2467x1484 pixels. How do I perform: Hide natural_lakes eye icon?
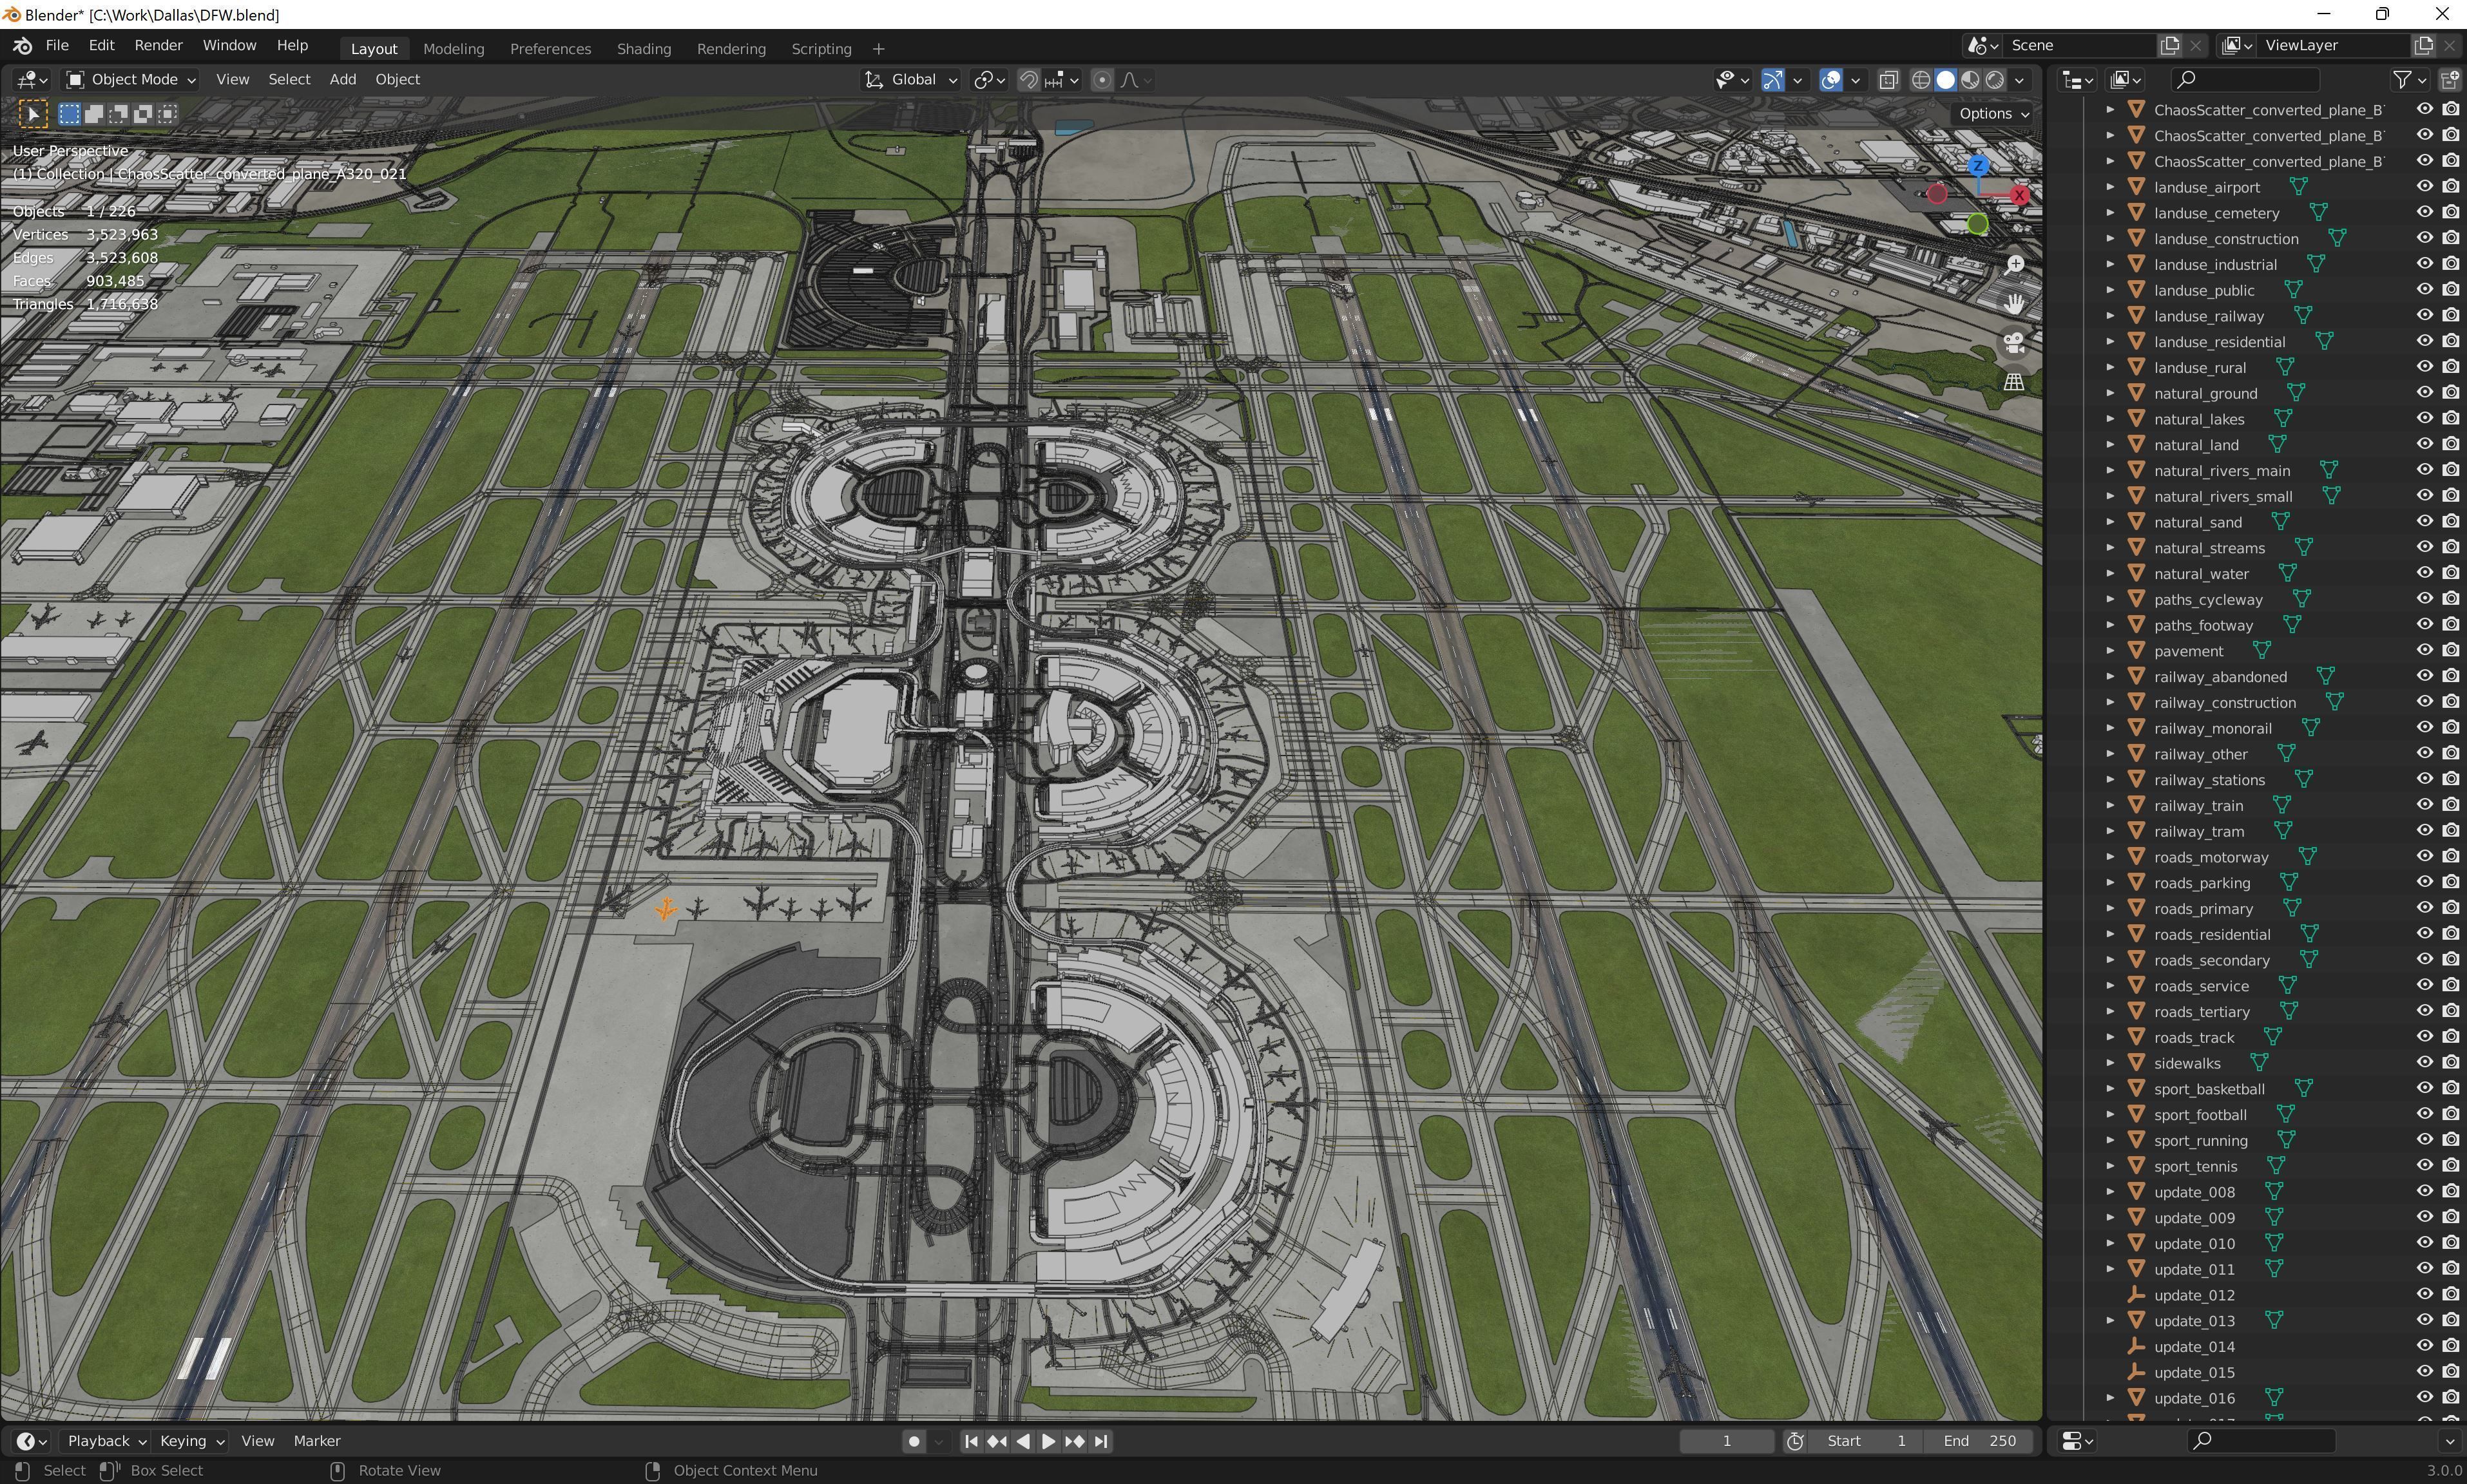(2424, 418)
